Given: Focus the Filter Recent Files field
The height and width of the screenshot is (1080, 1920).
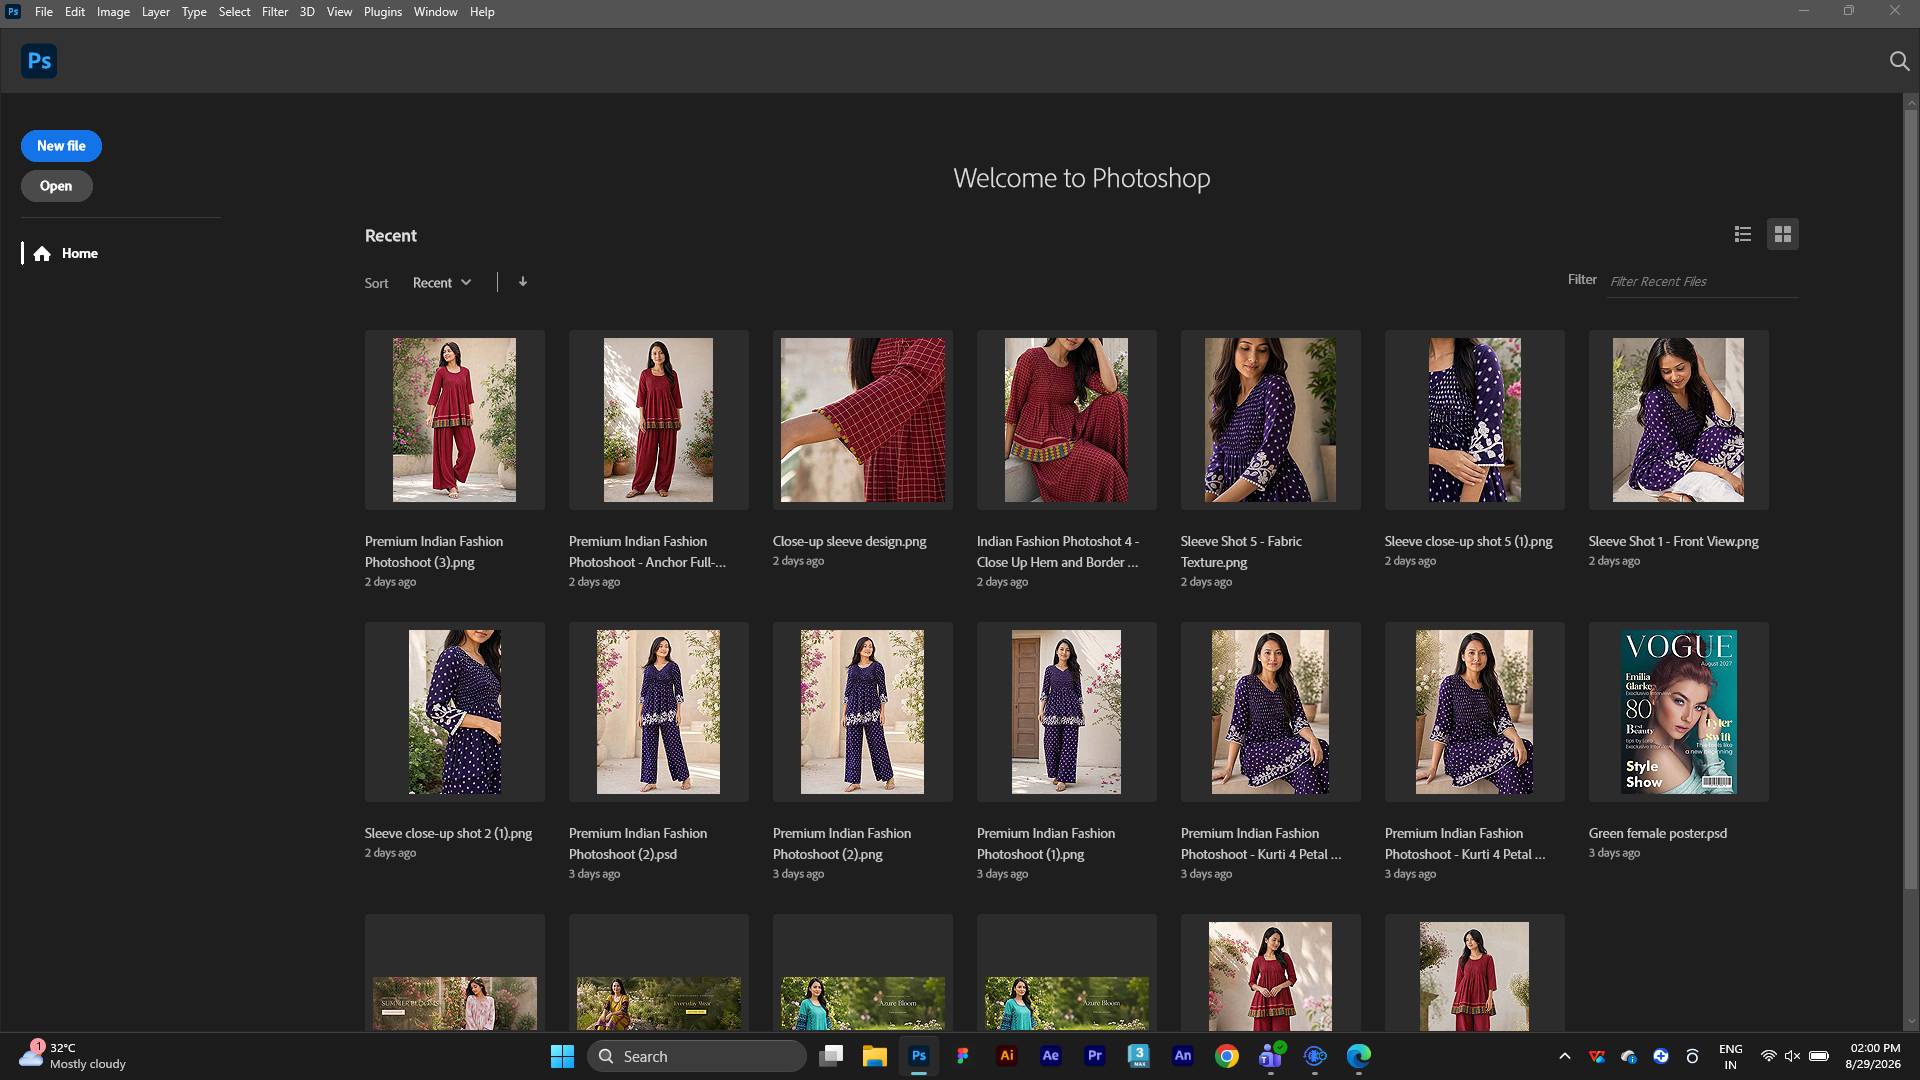Looking at the screenshot, I should coord(1702,282).
